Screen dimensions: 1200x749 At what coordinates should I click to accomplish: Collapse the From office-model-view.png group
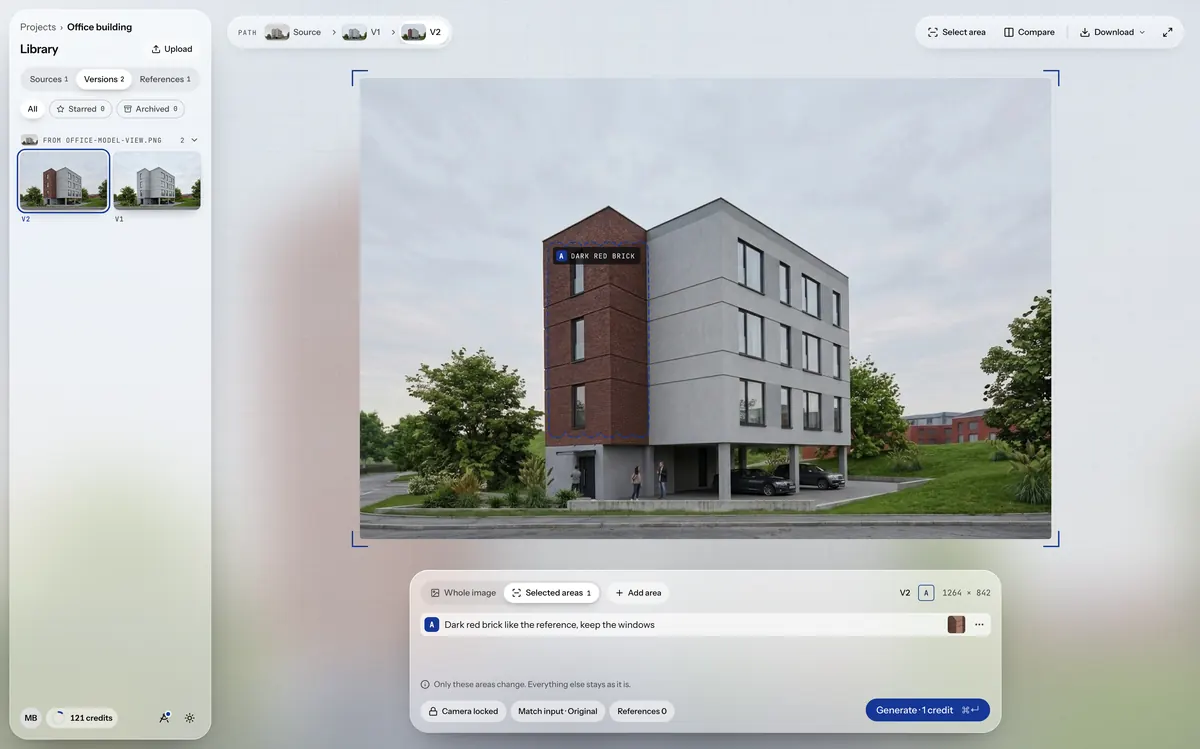click(194, 140)
